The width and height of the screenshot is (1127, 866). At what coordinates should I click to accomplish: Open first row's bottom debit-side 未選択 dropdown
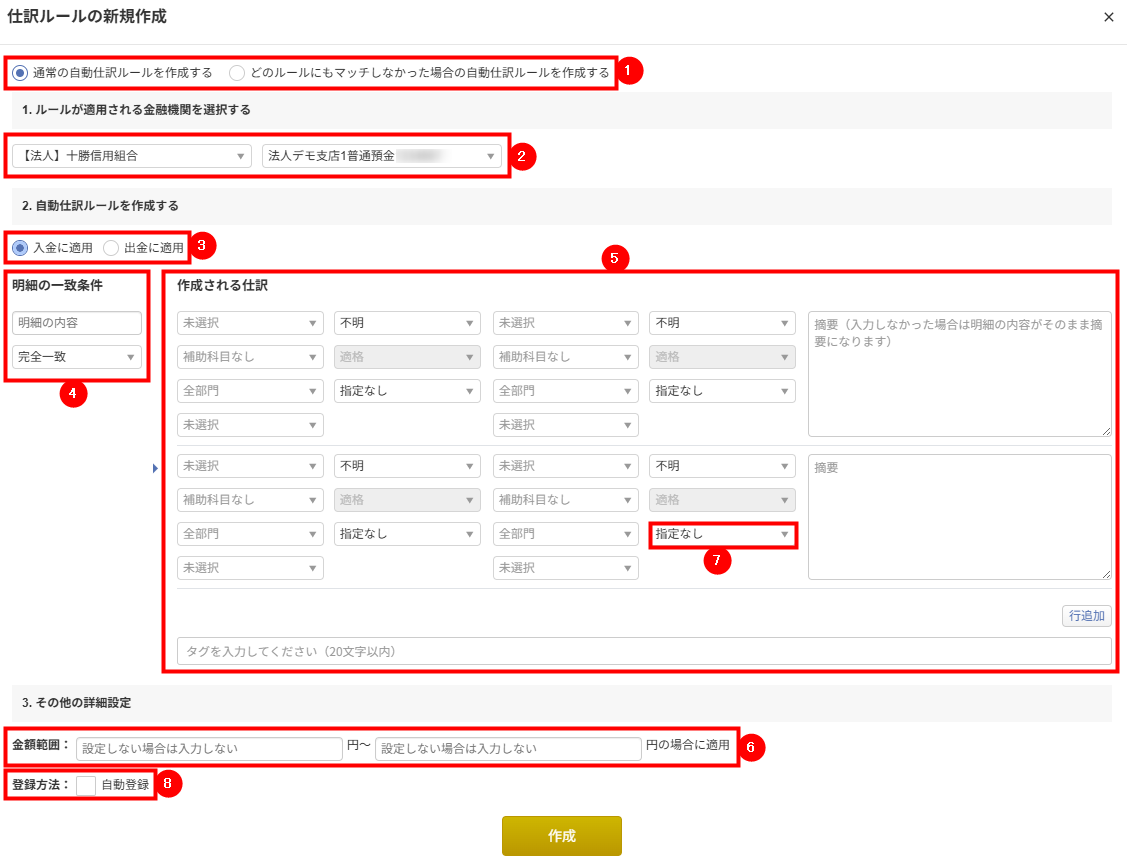250,425
